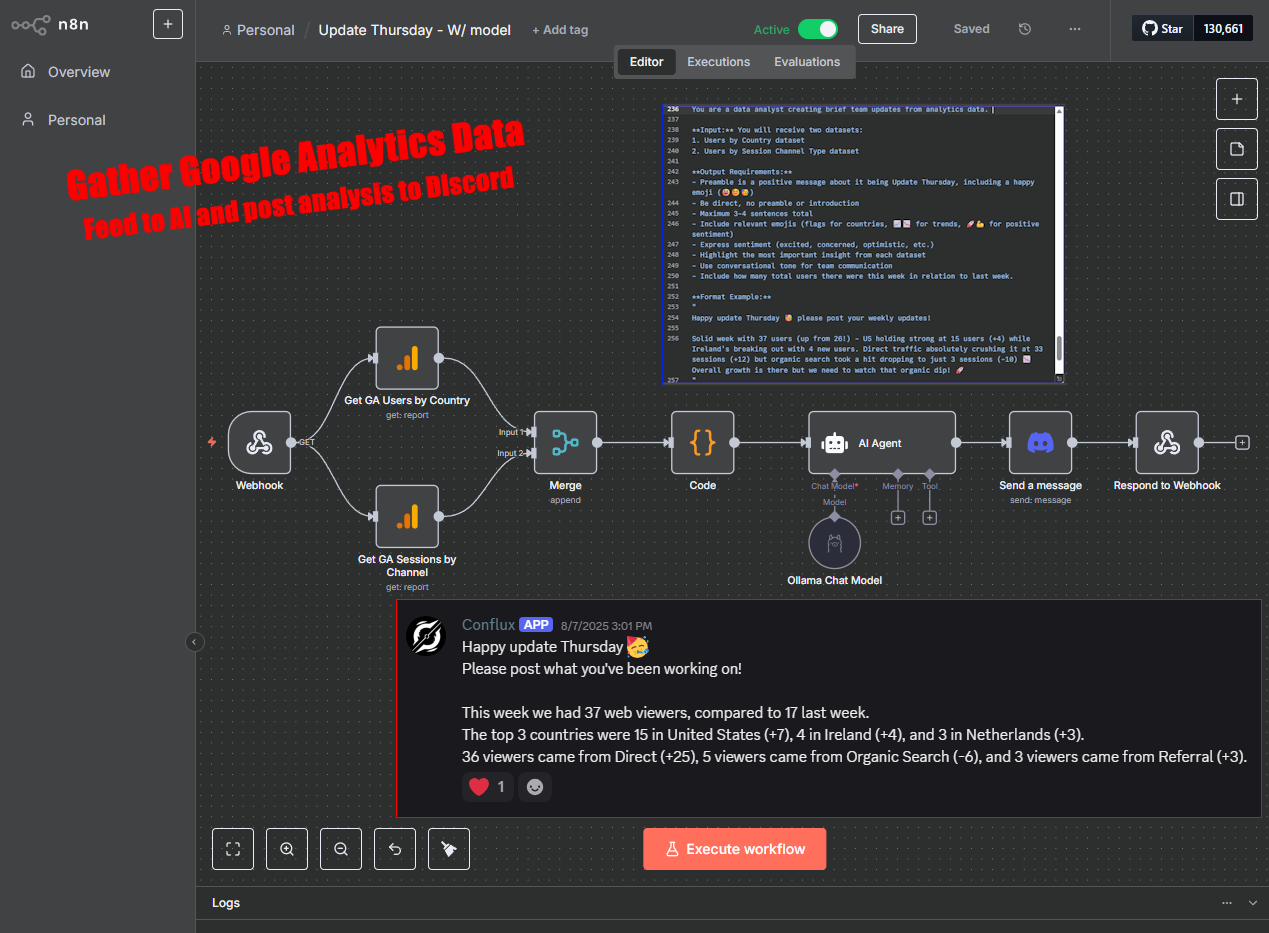1269x933 pixels.
Task: Open the Overview page from the sidebar
Action: 66,72
